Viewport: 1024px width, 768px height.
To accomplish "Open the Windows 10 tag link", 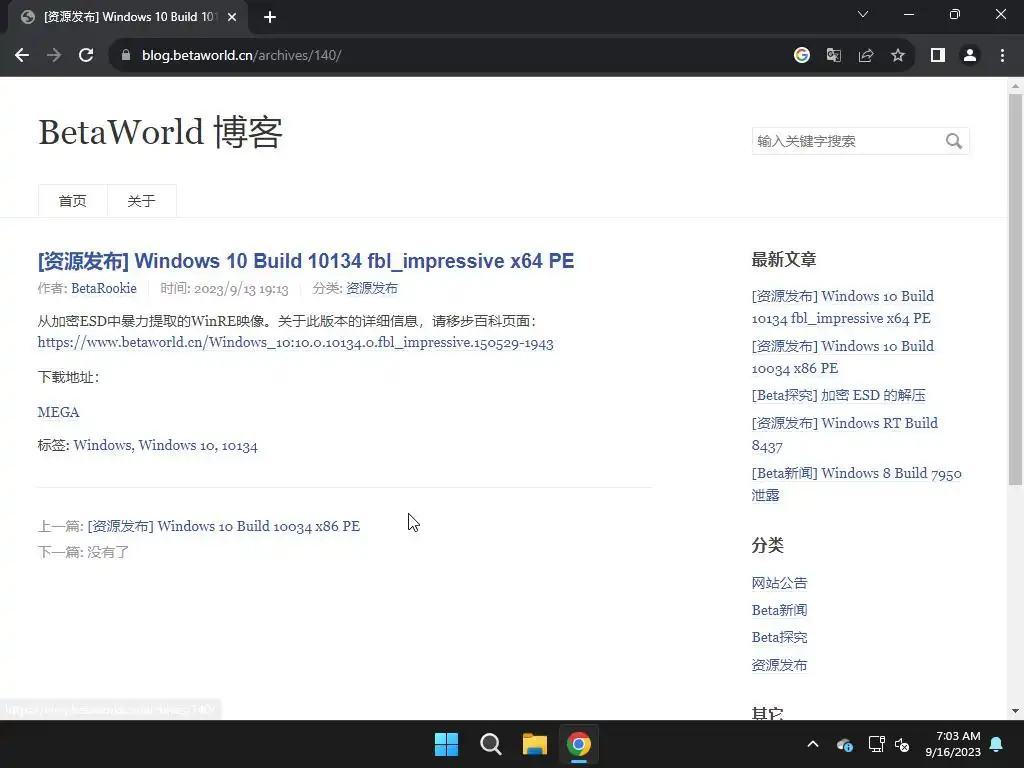I will click(x=176, y=445).
